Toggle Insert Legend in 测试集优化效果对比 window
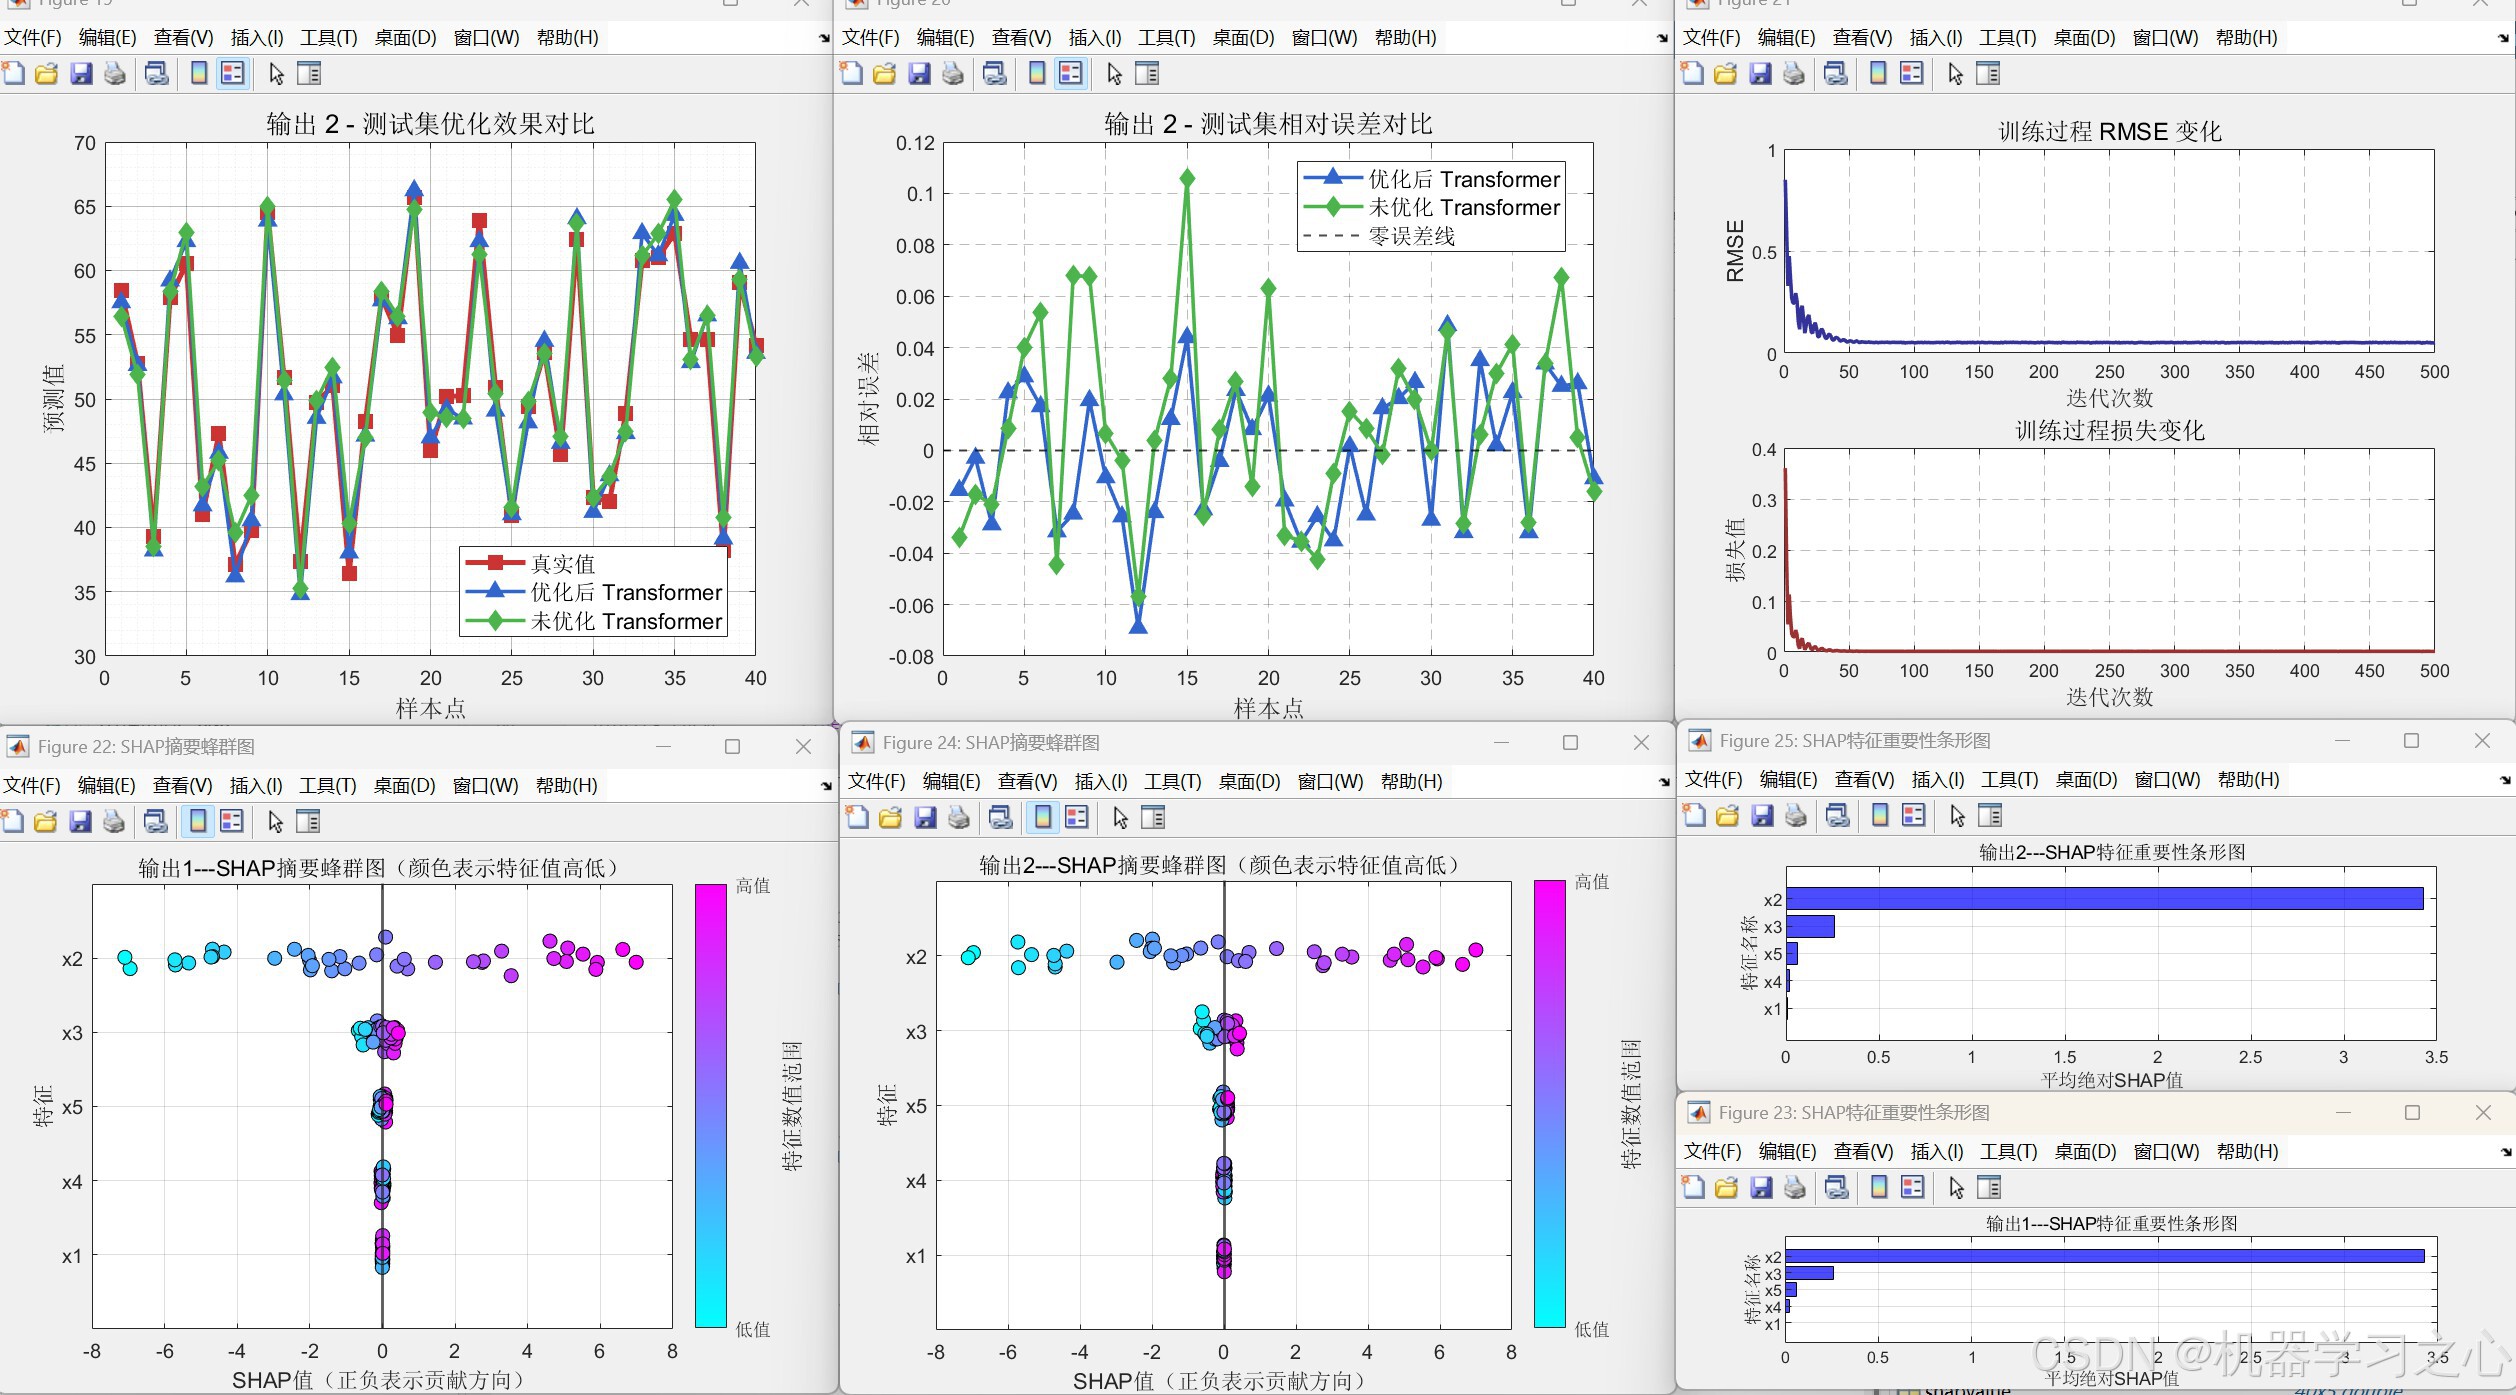This screenshot has height=1395, width=2516. [x=232, y=74]
